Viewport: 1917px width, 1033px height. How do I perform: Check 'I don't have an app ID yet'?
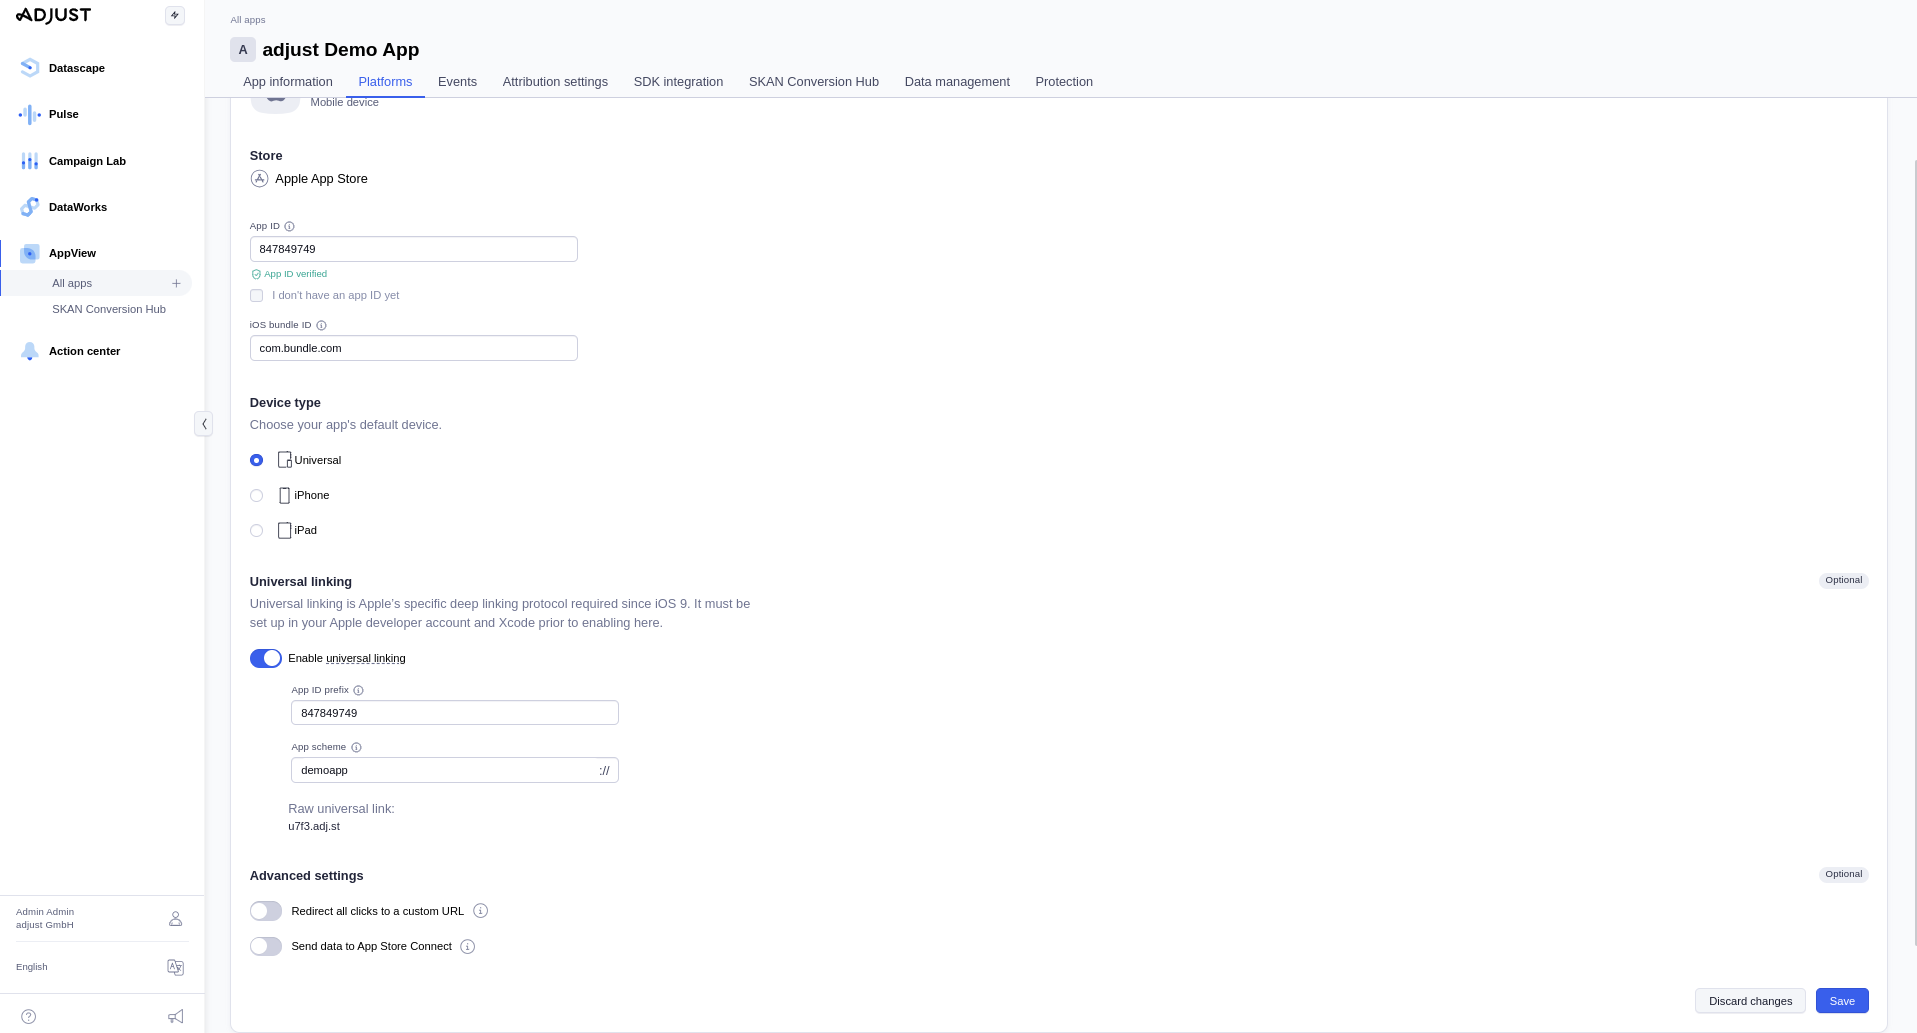tap(257, 295)
